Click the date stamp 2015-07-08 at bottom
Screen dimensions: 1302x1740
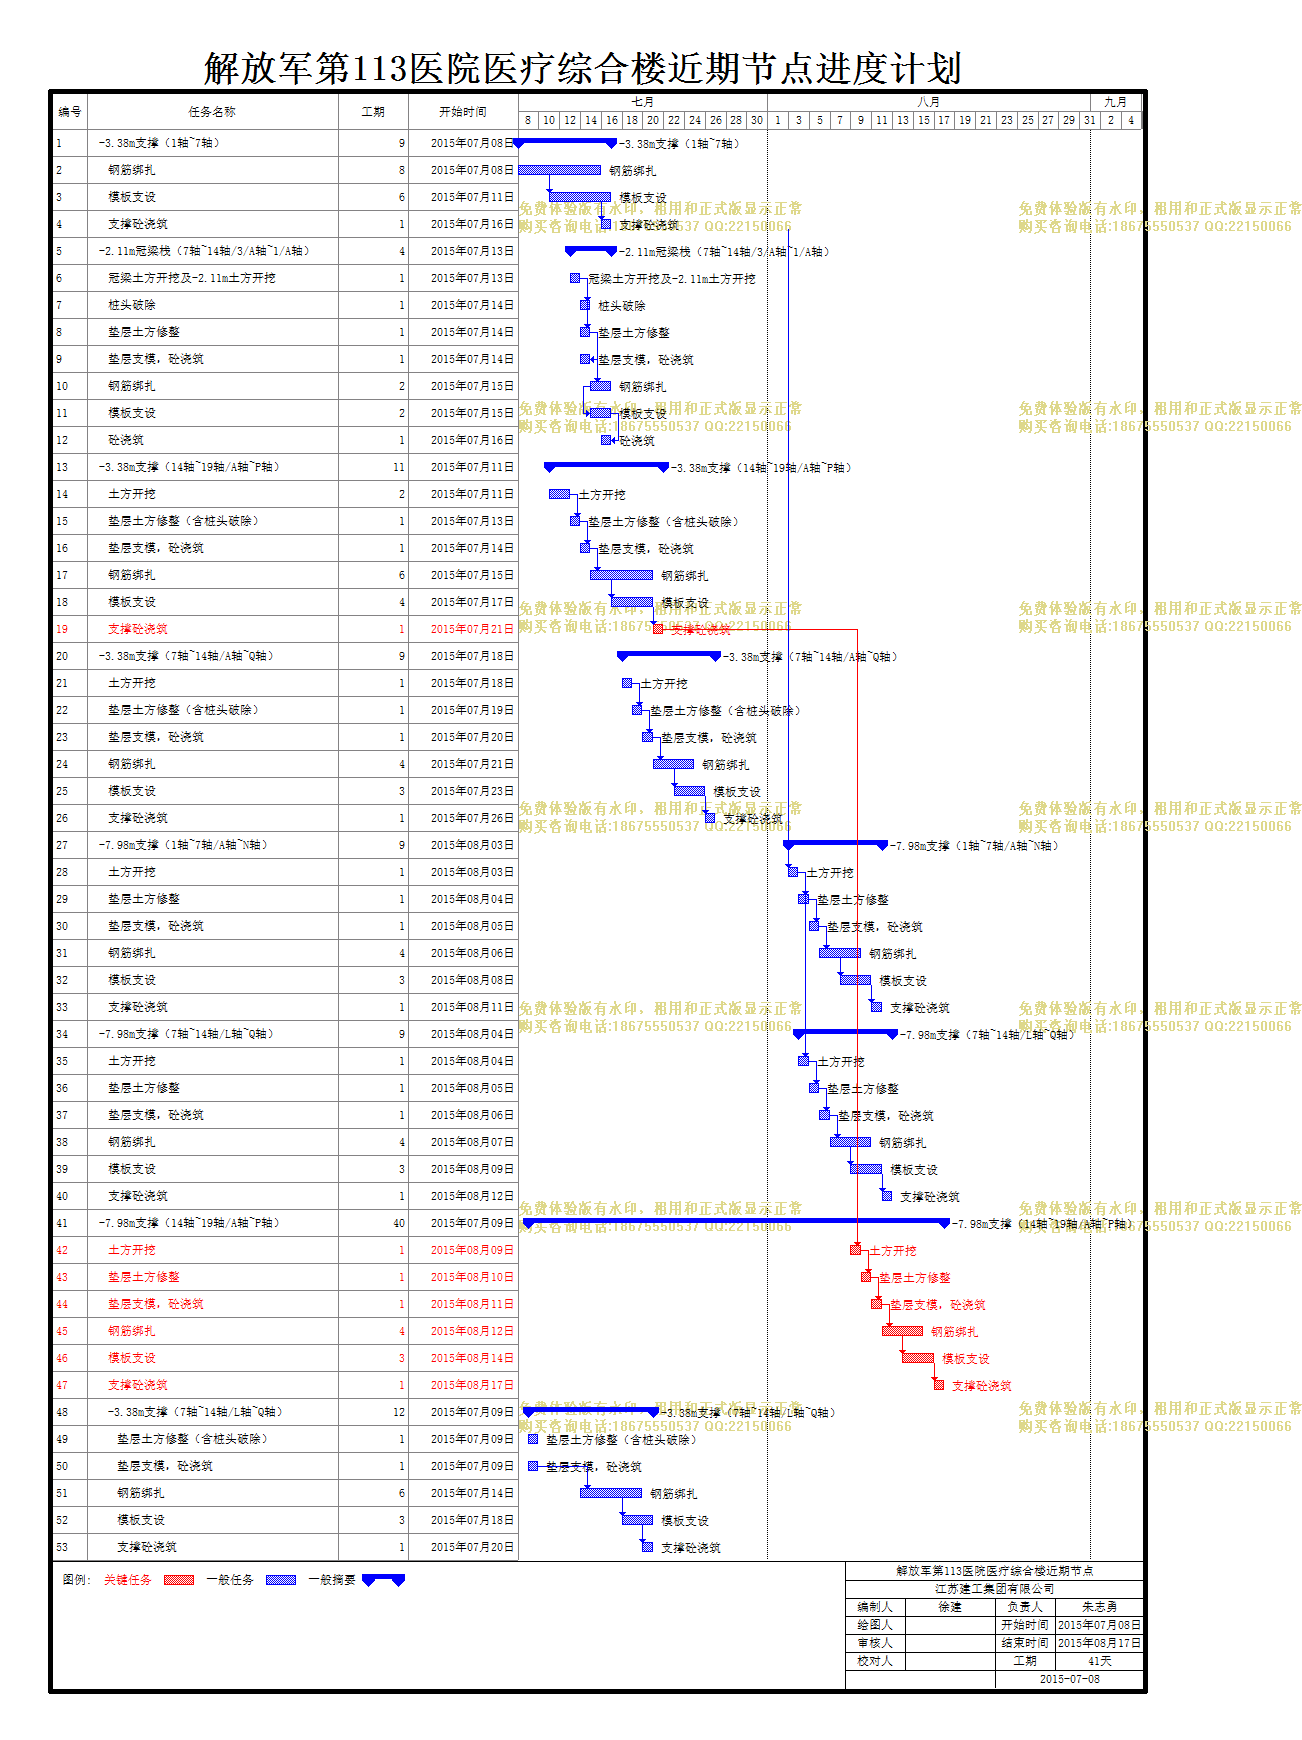pyautogui.click(x=1069, y=1679)
